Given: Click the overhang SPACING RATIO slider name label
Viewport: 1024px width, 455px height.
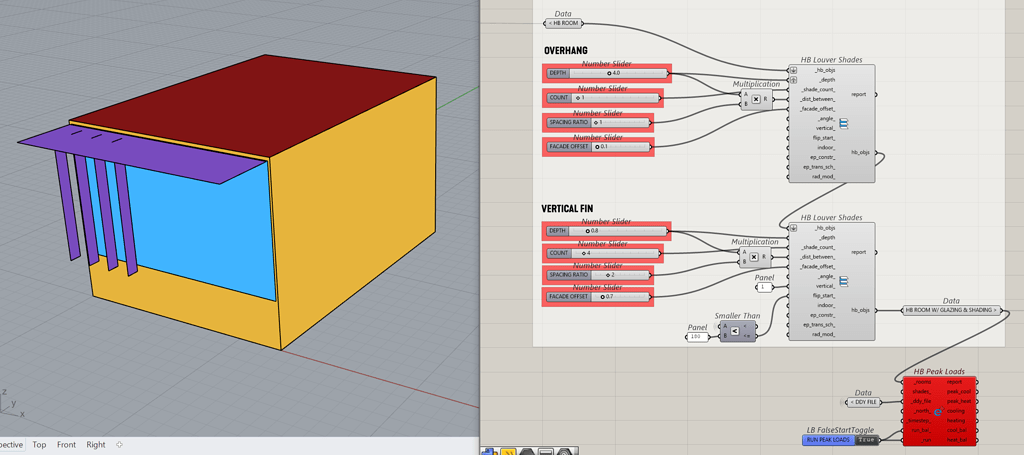Looking at the screenshot, I should coord(568,122).
